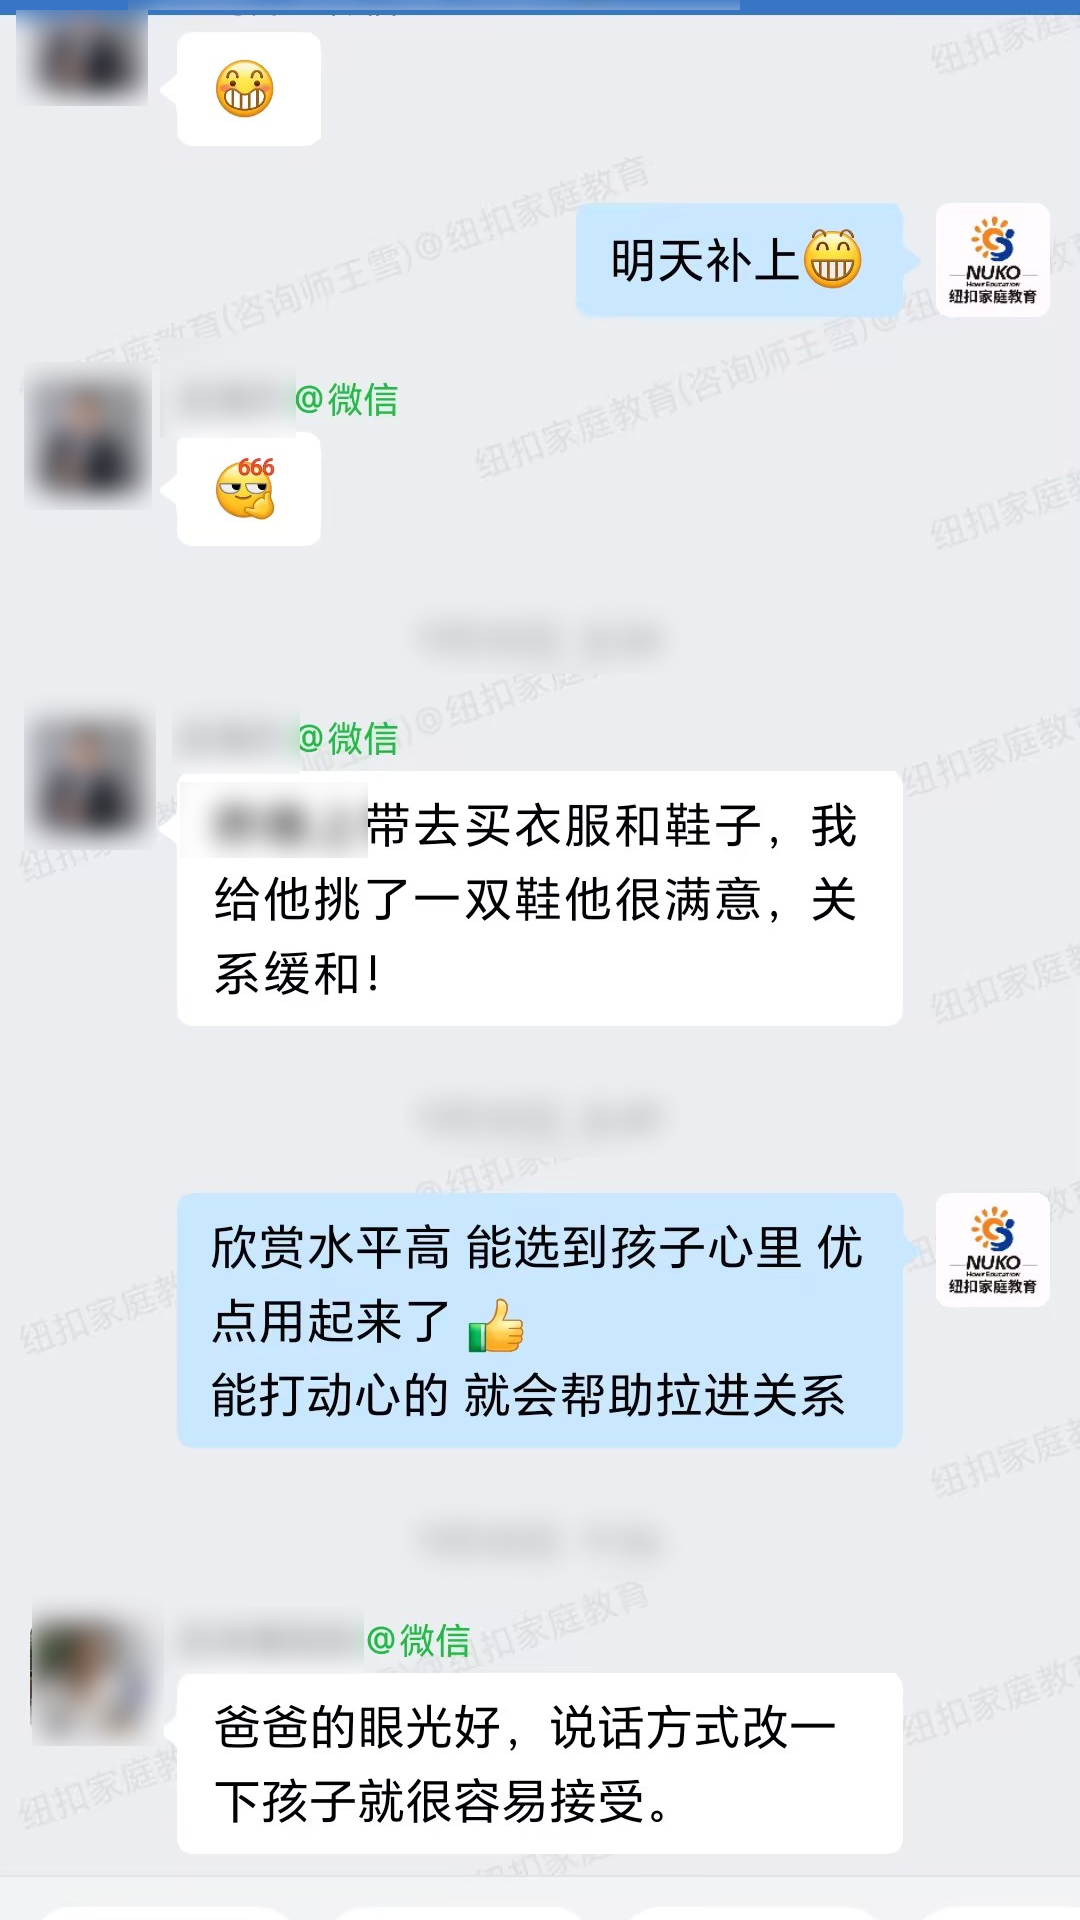Image resolution: width=1080 pixels, height=1920 pixels.
Task: Open blurred avatar beside 666 emoji message
Action: click(x=88, y=437)
